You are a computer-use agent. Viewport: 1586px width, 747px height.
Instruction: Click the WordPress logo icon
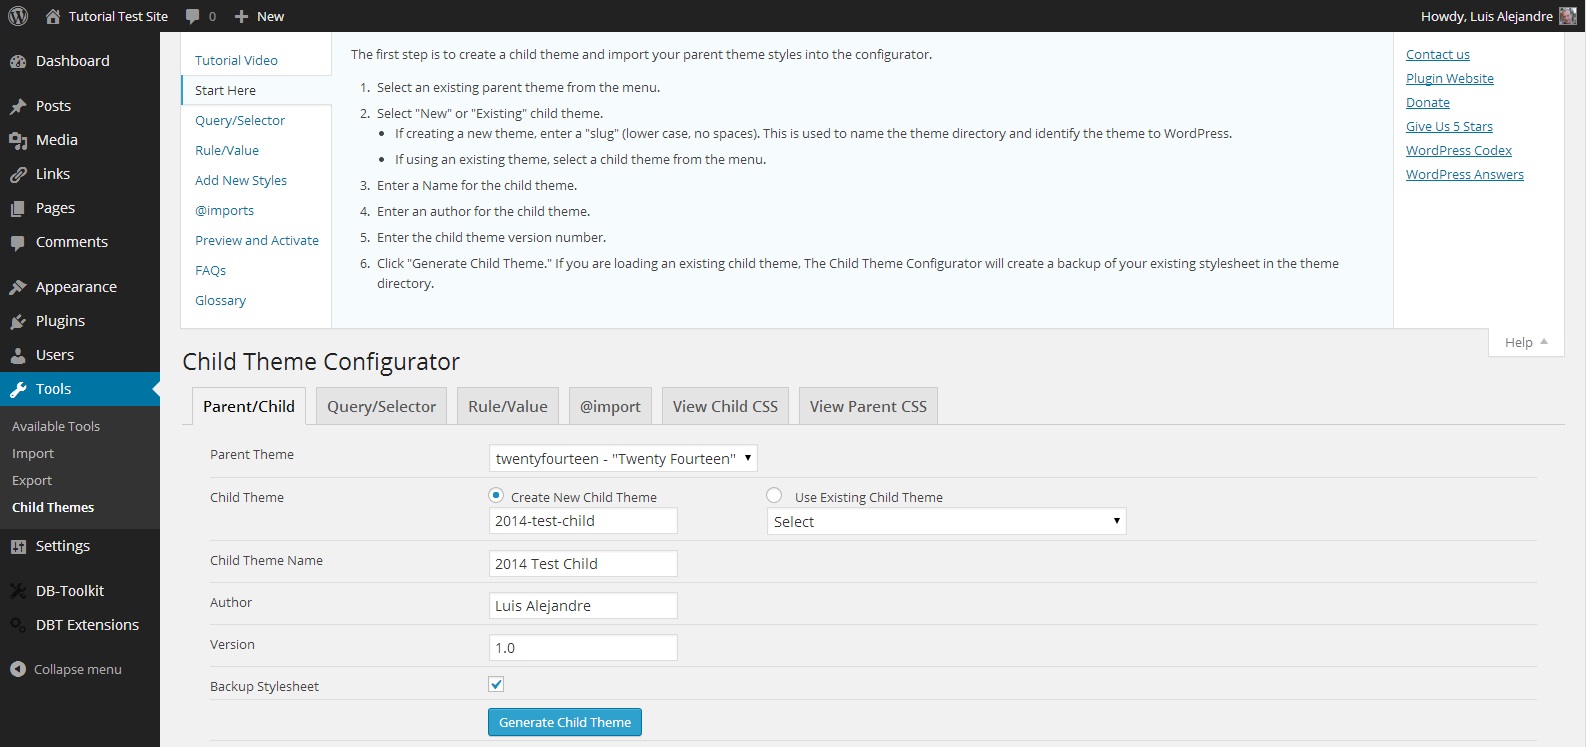pyautogui.click(x=18, y=16)
